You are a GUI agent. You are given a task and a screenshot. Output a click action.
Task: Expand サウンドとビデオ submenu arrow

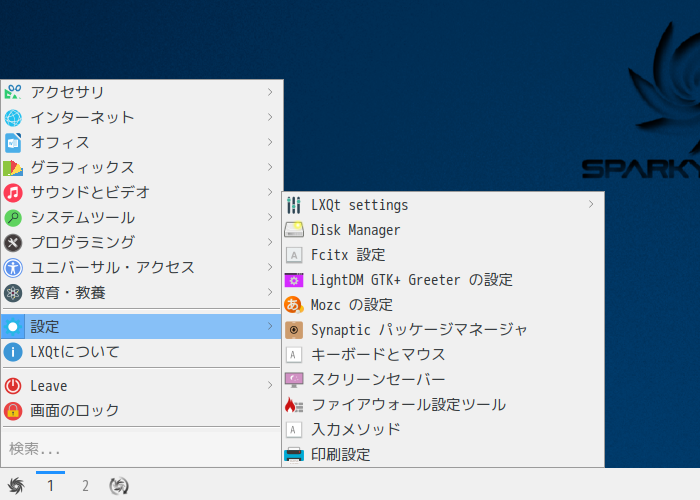point(270,192)
